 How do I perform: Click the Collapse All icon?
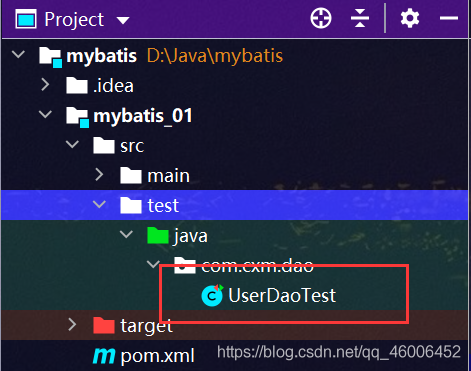pyautogui.click(x=360, y=18)
